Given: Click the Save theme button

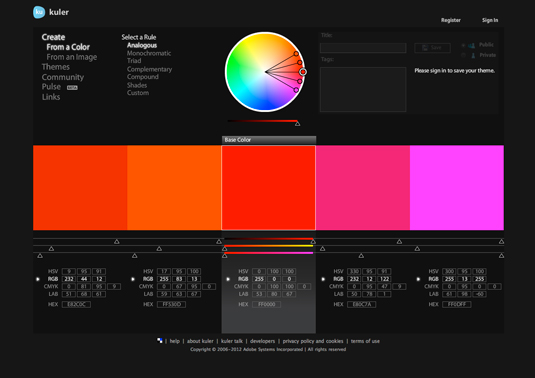Looking at the screenshot, I should (x=432, y=48).
